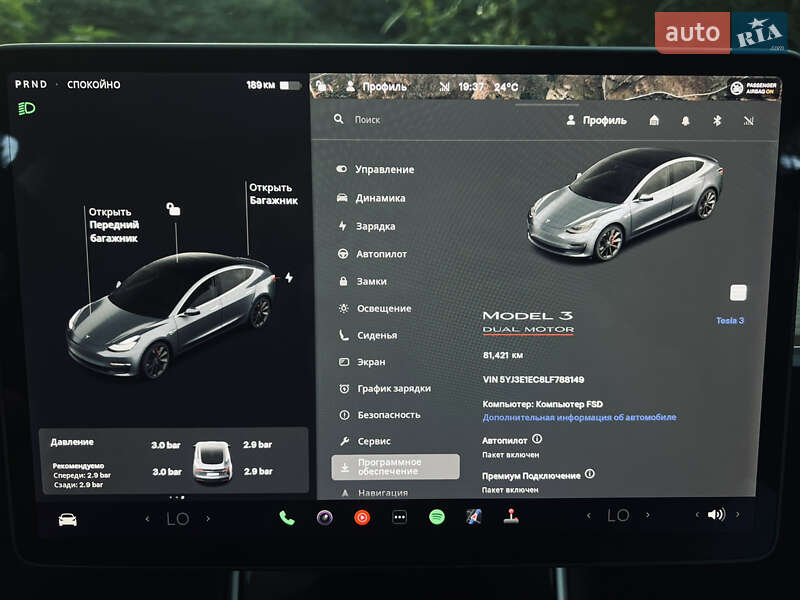Open Дополнительная информация об автомобиле link
800x600 pixels.
click(579, 417)
